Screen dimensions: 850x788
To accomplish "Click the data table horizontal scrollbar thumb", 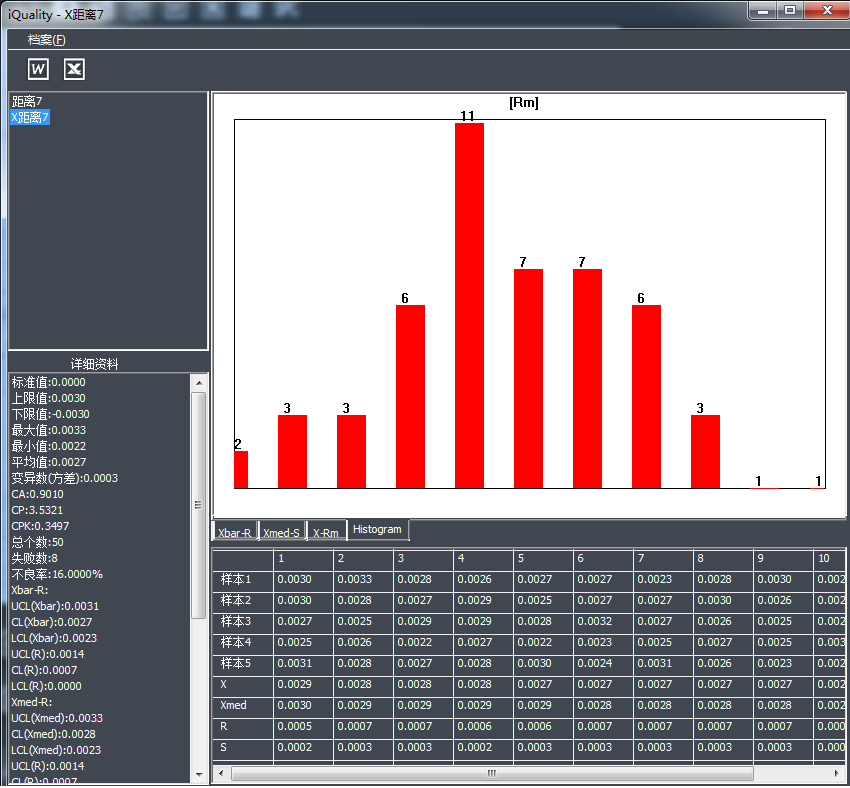I will [x=491, y=773].
